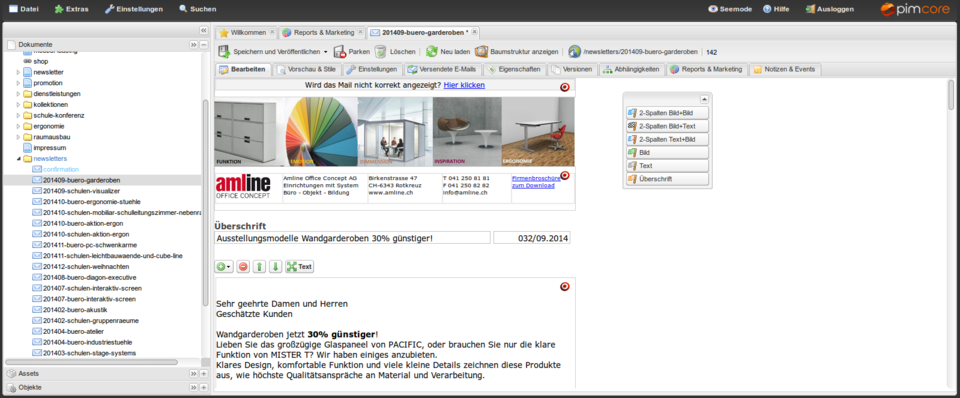
Task: Edit the Ausstellungsmodelle Wandgarderoben headline field
Action: 353,238
